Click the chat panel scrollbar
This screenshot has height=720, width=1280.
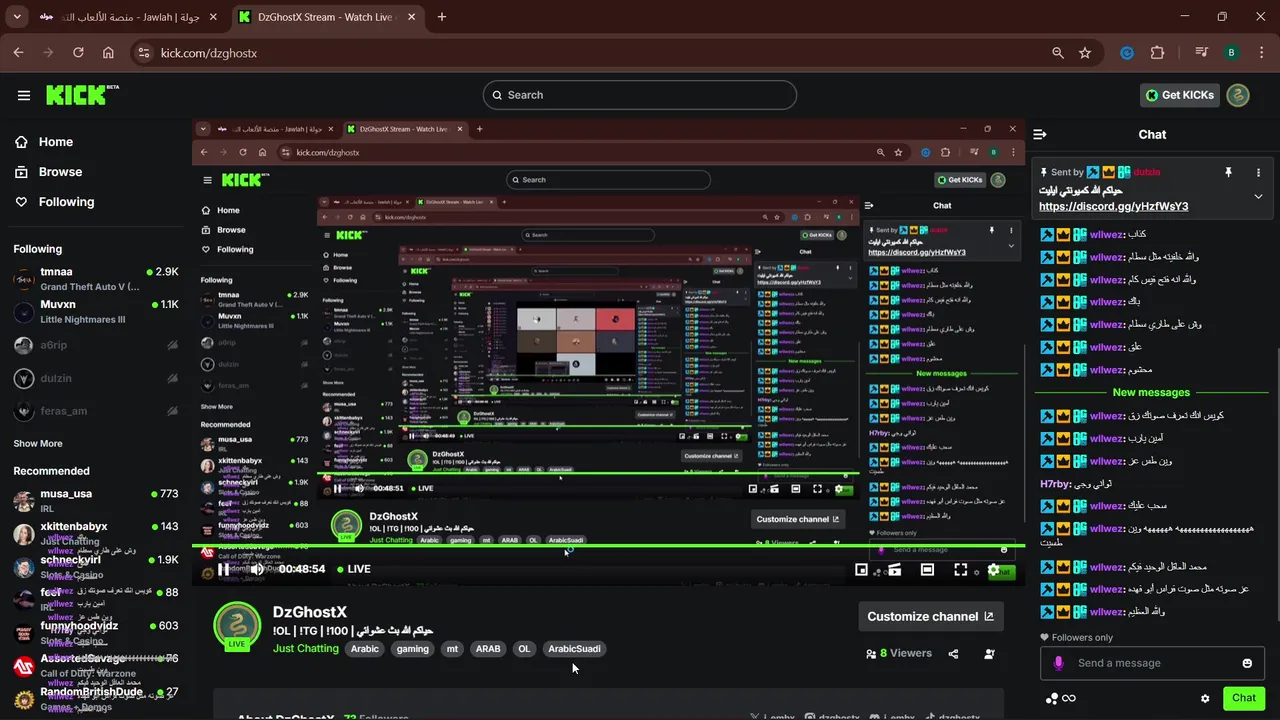(1276, 485)
